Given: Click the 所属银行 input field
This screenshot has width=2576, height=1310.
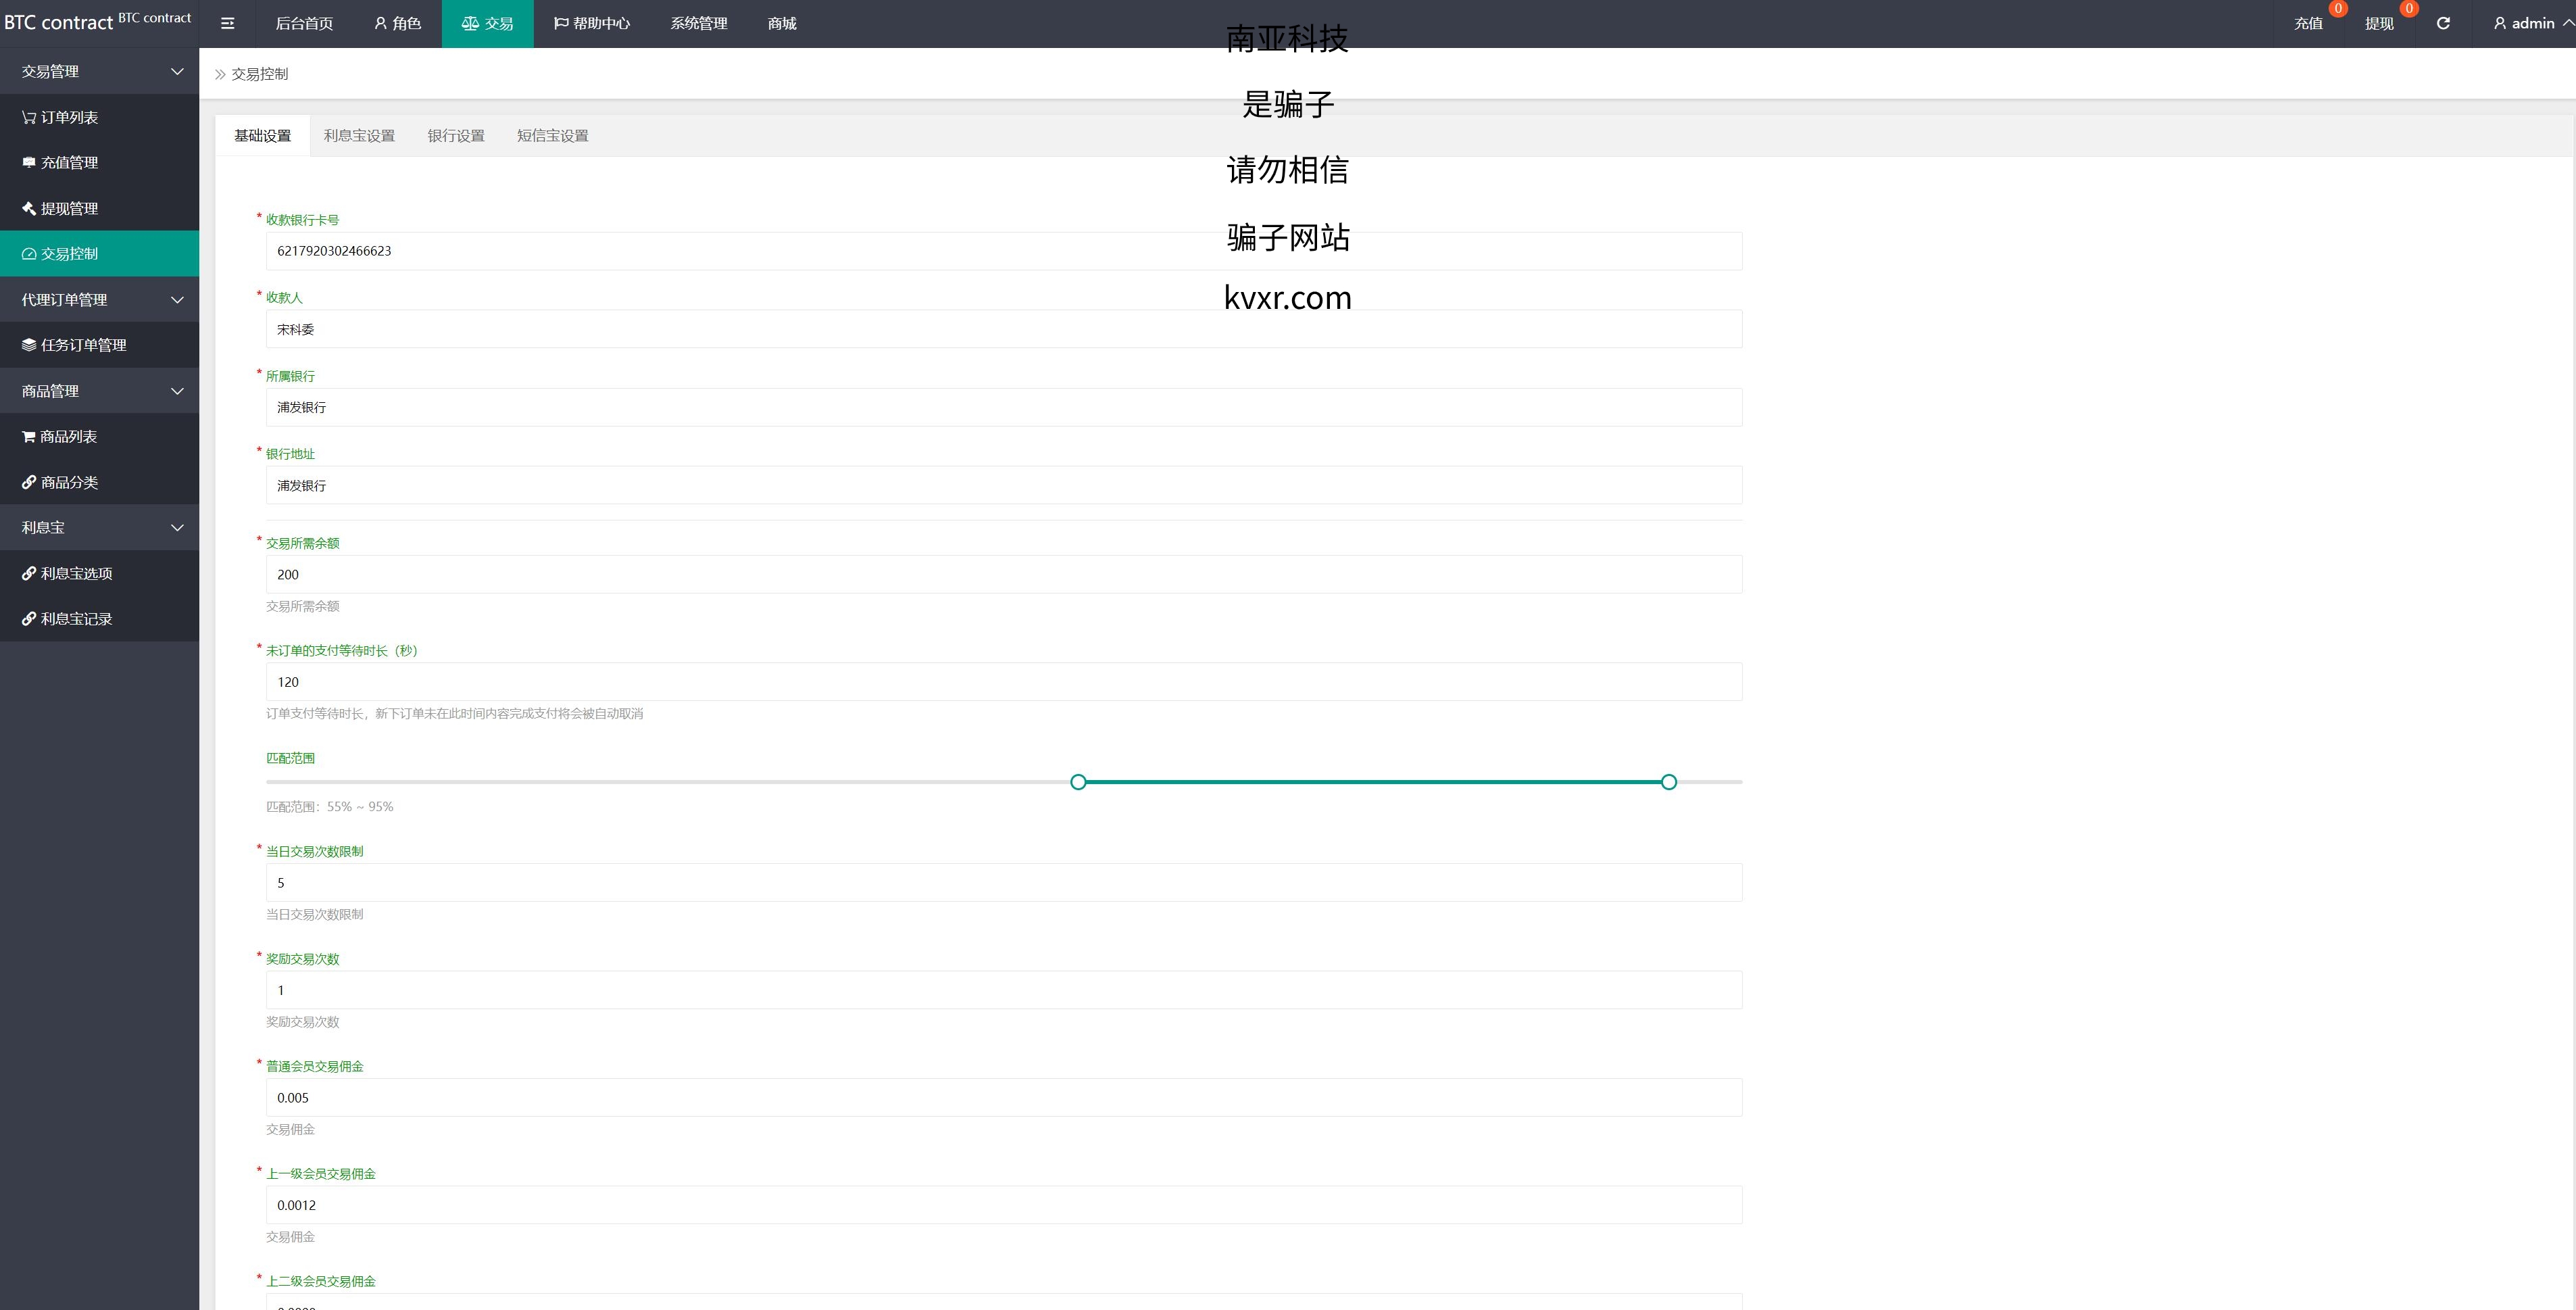Looking at the screenshot, I should coord(1004,407).
